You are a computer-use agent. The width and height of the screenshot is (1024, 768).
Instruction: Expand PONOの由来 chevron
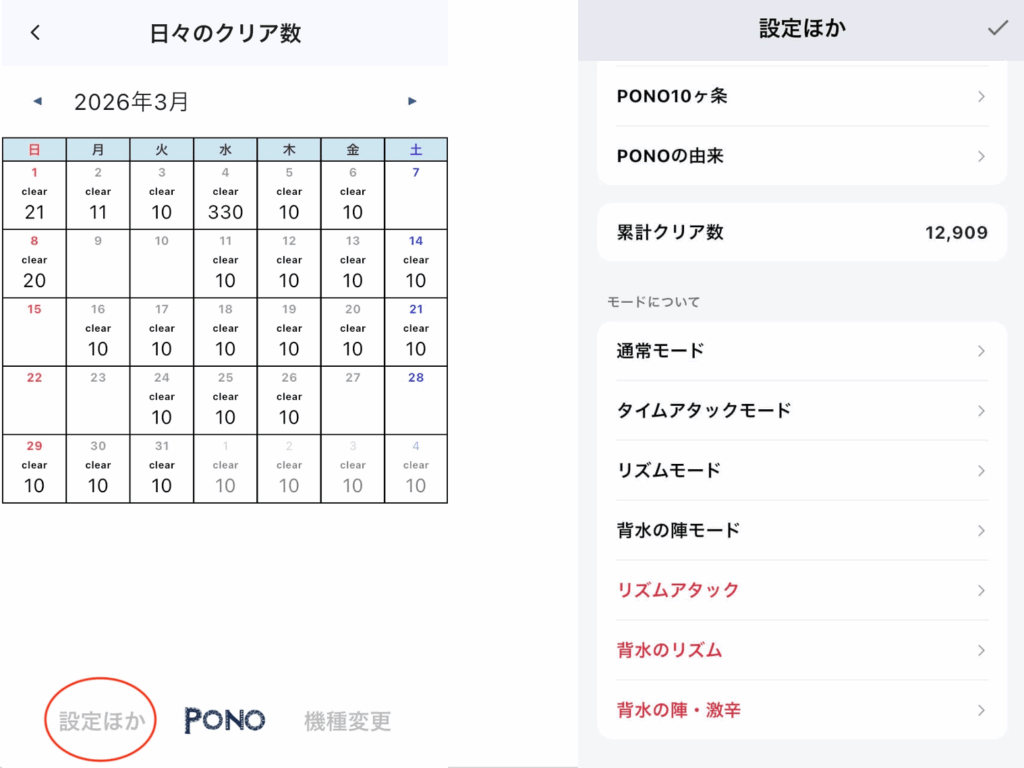click(981, 156)
